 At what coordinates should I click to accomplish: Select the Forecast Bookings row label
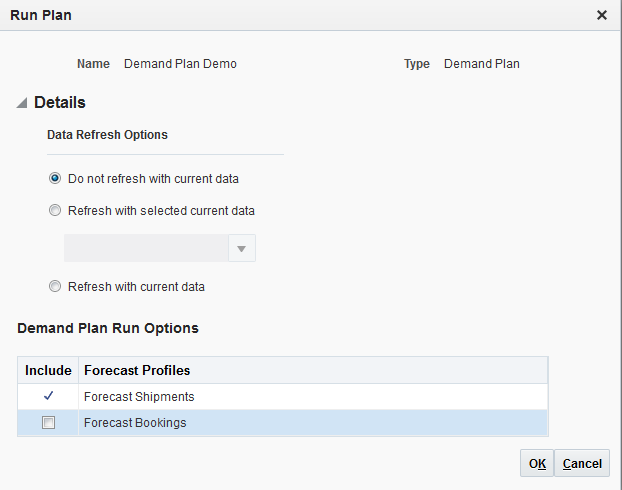point(135,423)
